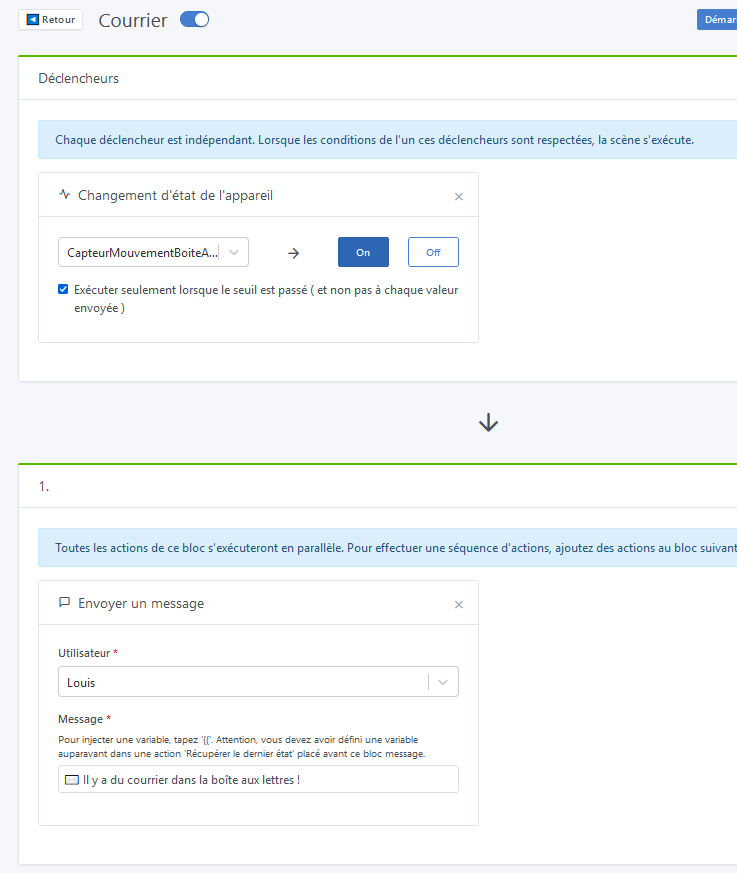Image resolution: width=737 pixels, height=873 pixels.
Task: Click the message text input field
Action: click(x=258, y=779)
